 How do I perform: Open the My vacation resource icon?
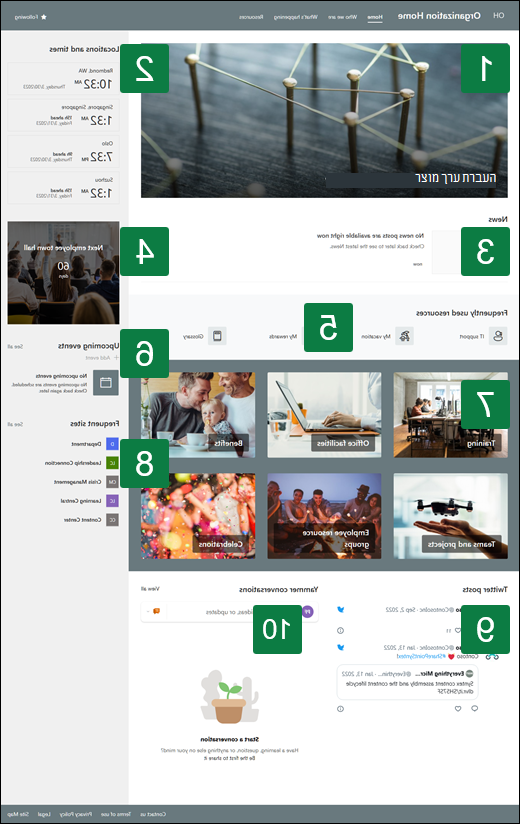tap(404, 336)
